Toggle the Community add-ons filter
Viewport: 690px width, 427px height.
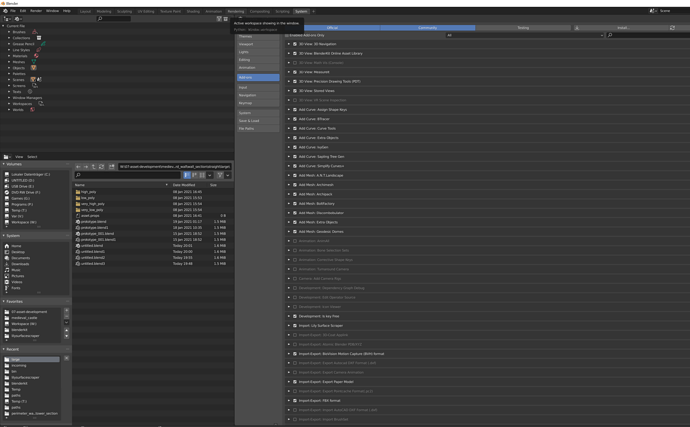click(427, 28)
